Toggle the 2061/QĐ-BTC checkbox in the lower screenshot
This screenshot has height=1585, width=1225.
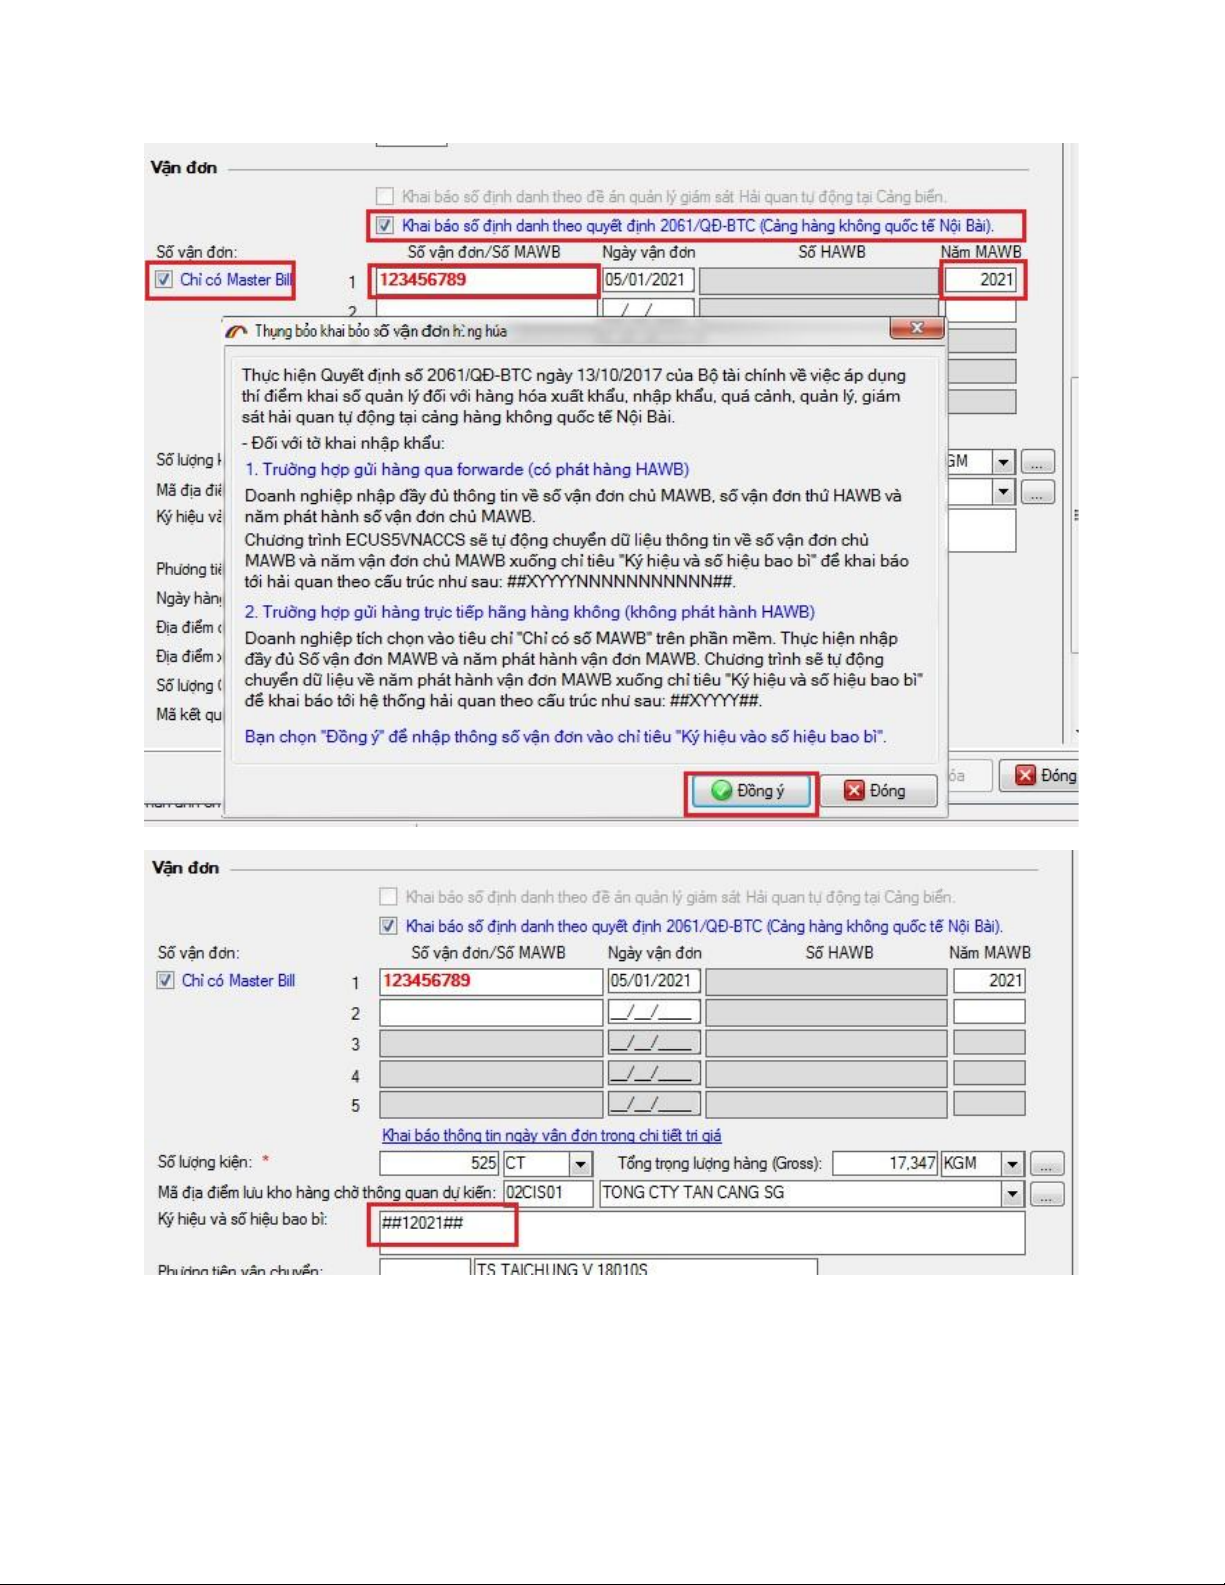[388, 926]
